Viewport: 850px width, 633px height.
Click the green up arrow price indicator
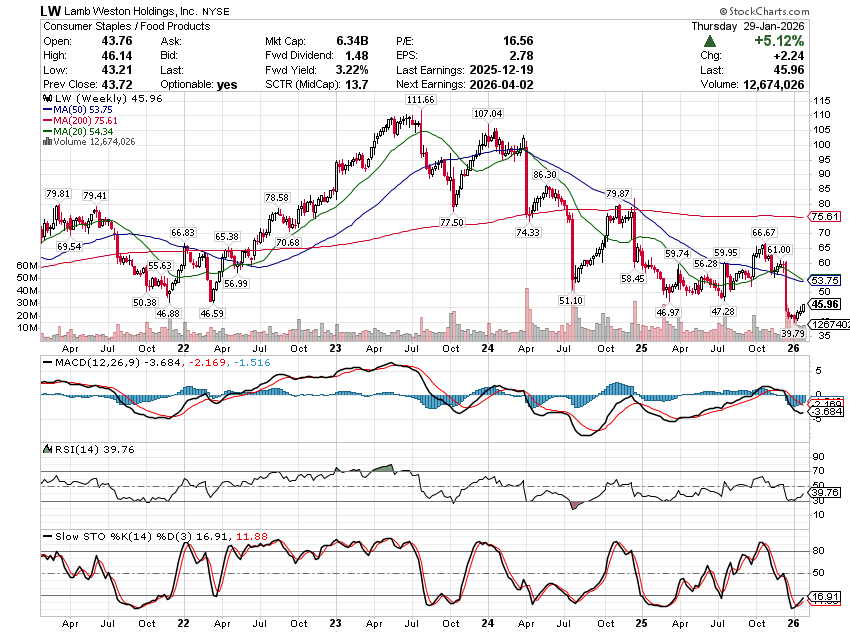click(x=710, y=41)
